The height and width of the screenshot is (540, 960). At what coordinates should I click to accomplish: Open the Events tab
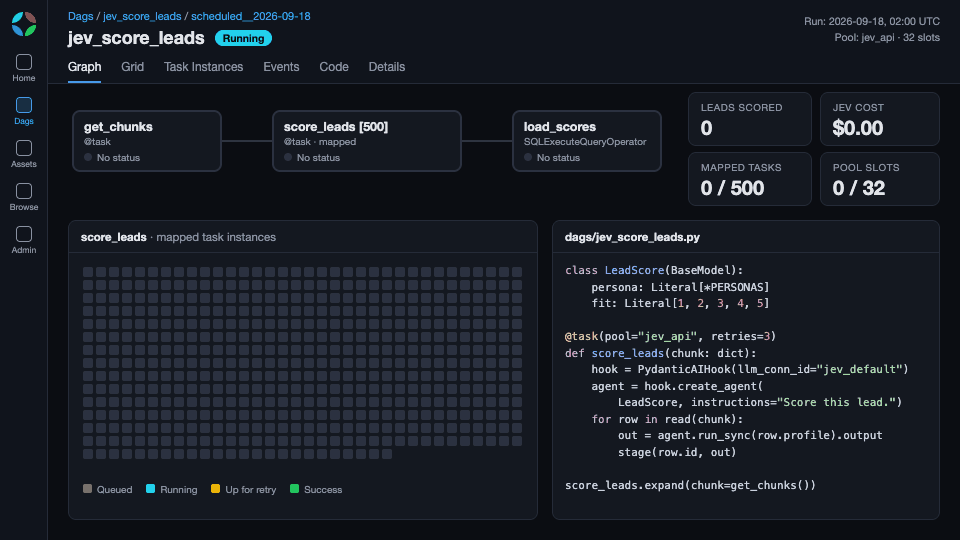coord(281,67)
